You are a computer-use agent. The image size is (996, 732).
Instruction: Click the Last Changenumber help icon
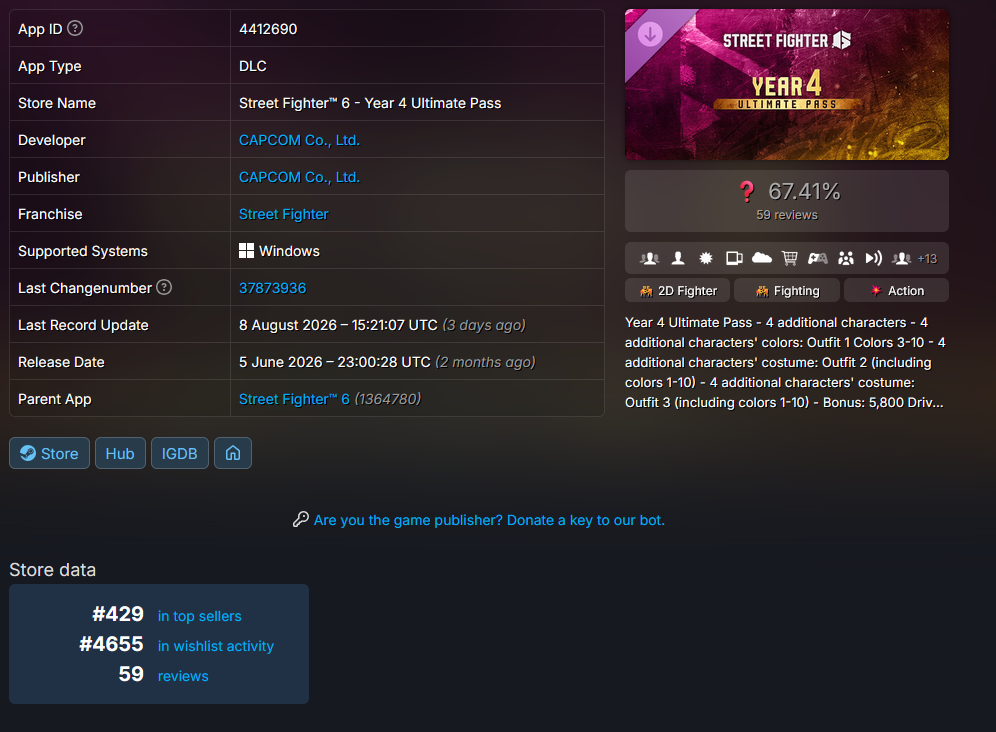point(164,287)
